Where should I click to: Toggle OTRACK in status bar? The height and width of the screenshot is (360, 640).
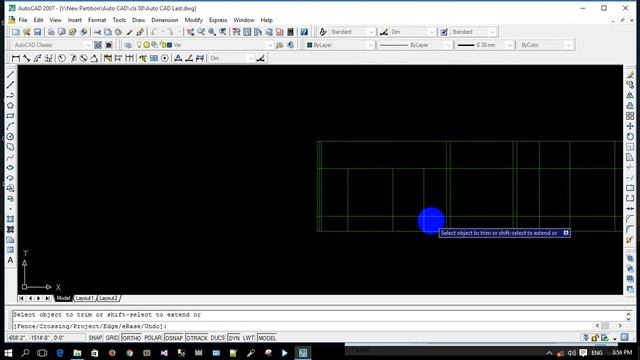point(197,338)
